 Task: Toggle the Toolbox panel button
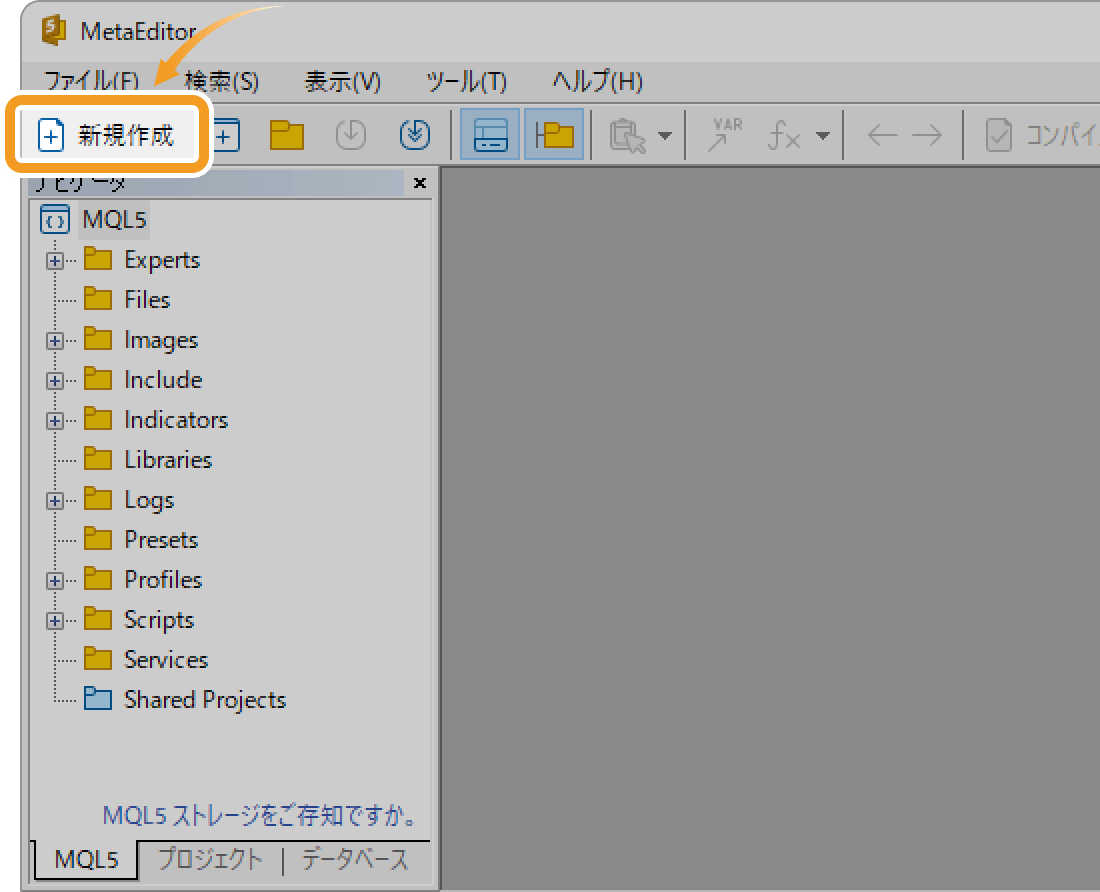pos(490,135)
